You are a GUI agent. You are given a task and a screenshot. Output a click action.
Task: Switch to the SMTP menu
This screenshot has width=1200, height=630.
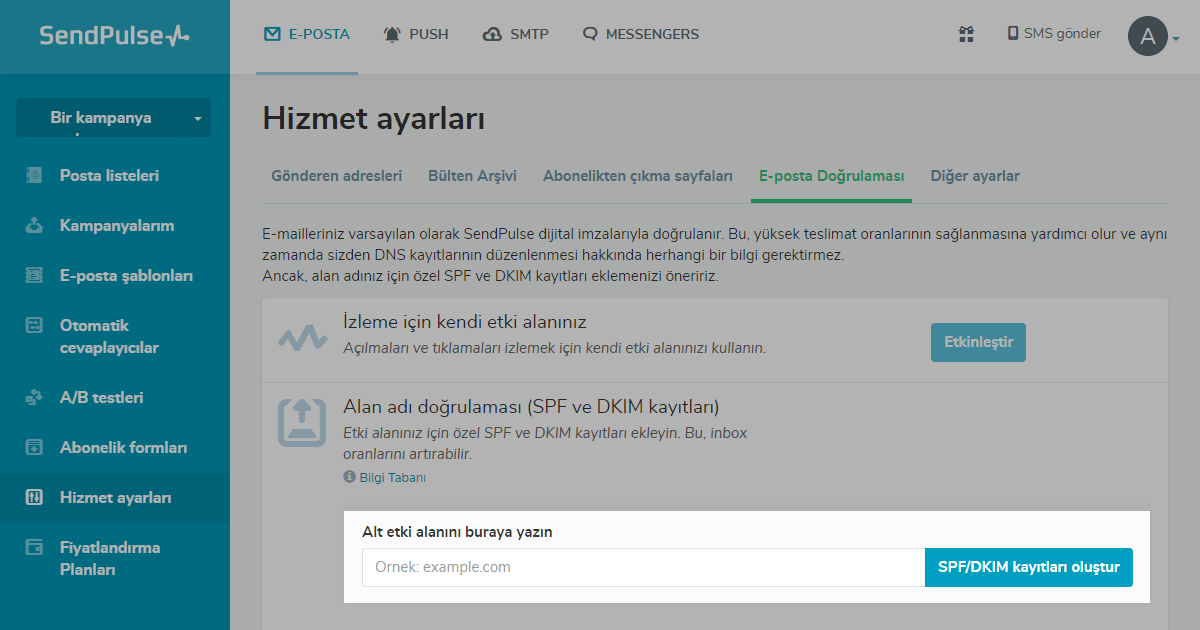pyautogui.click(x=515, y=34)
